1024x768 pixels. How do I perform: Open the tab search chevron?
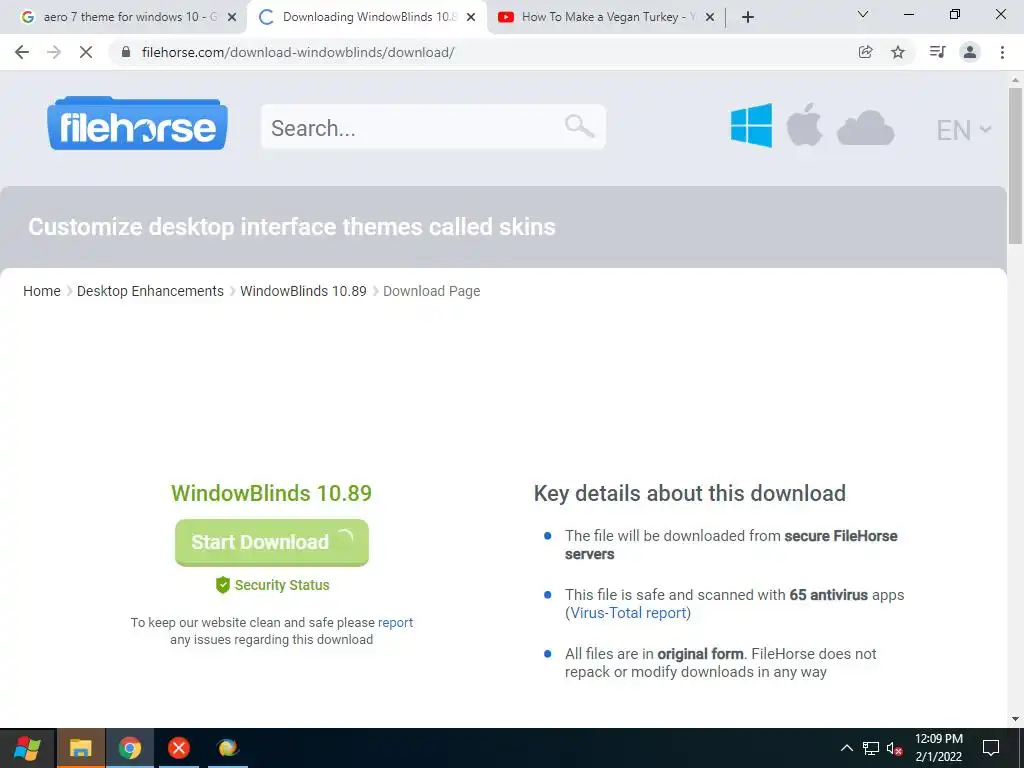[863, 14]
